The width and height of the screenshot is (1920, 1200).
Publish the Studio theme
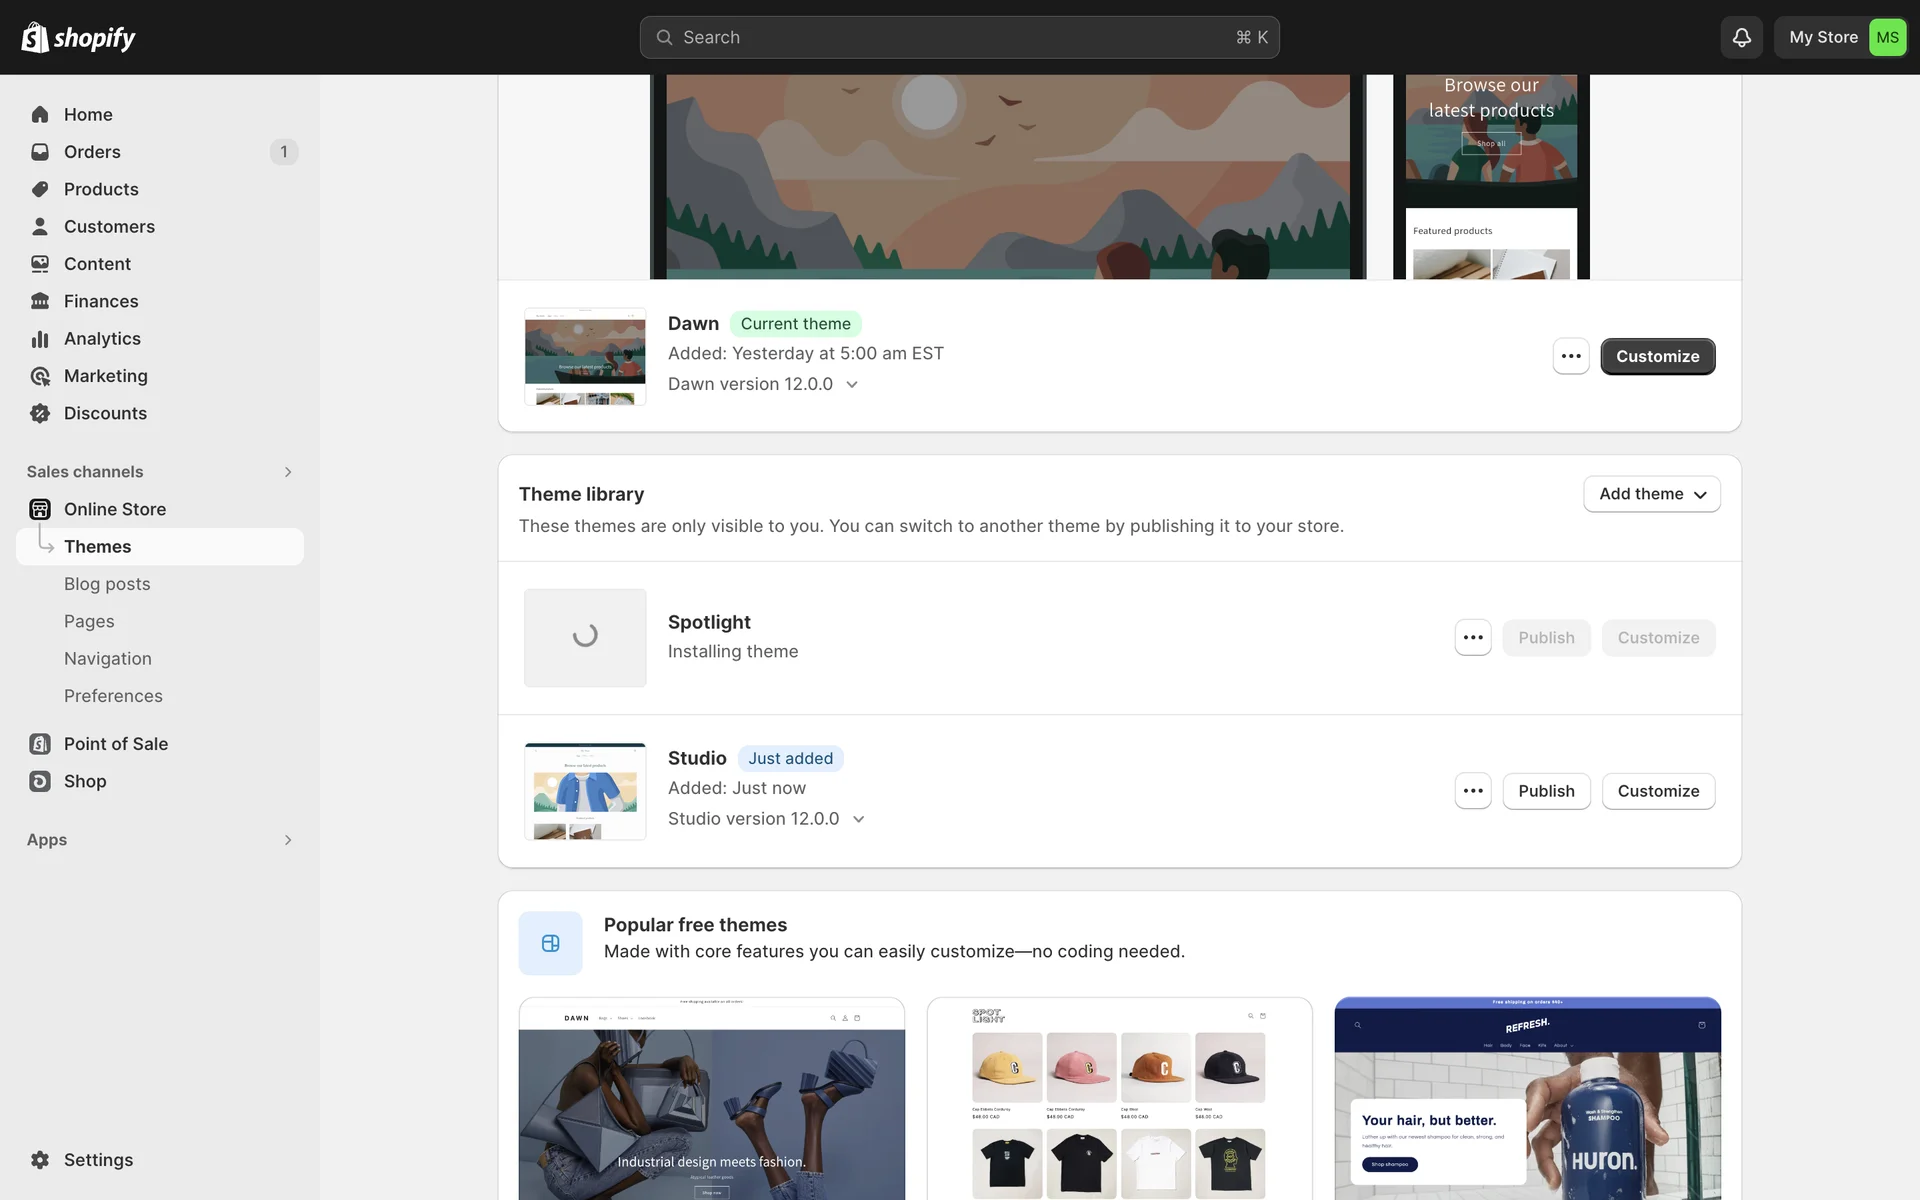(1545, 791)
